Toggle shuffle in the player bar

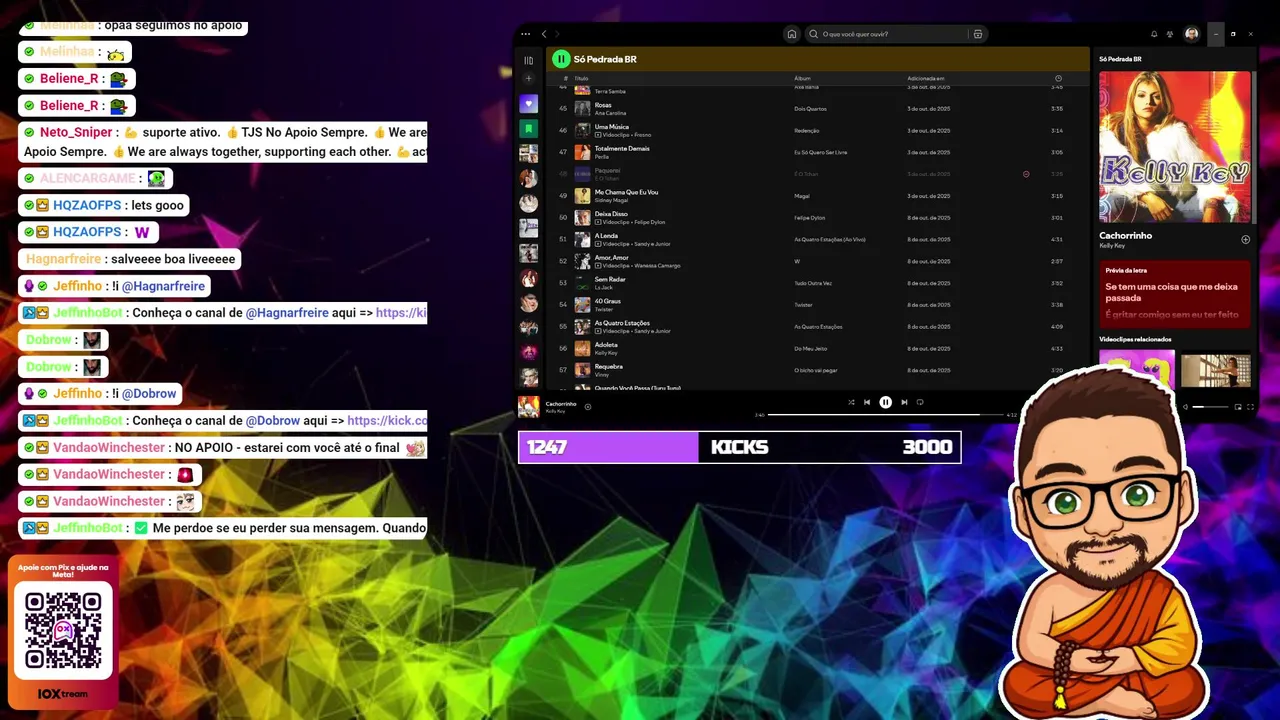coord(851,402)
